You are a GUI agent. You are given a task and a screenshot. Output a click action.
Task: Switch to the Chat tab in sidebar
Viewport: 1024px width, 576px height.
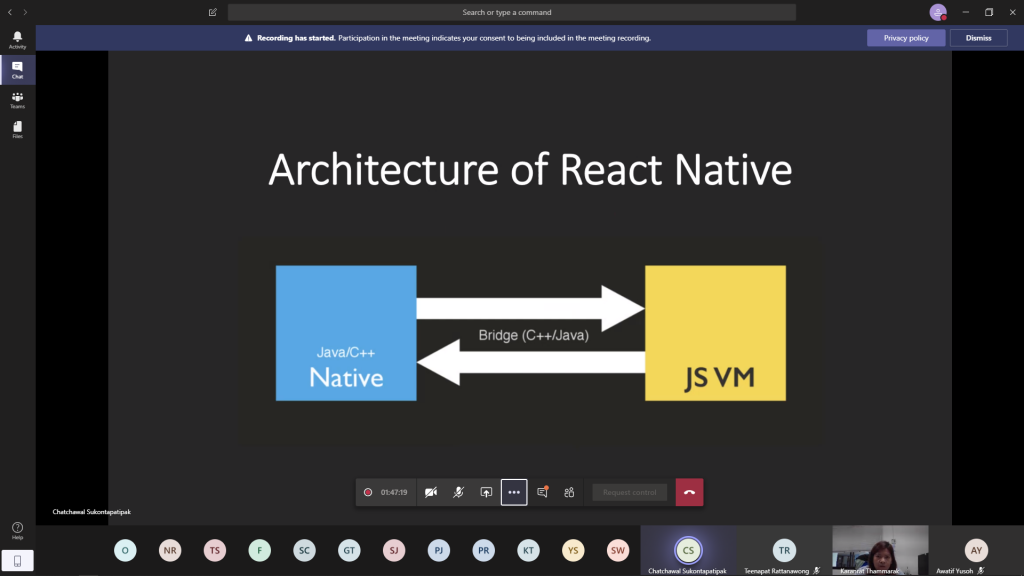[17, 70]
